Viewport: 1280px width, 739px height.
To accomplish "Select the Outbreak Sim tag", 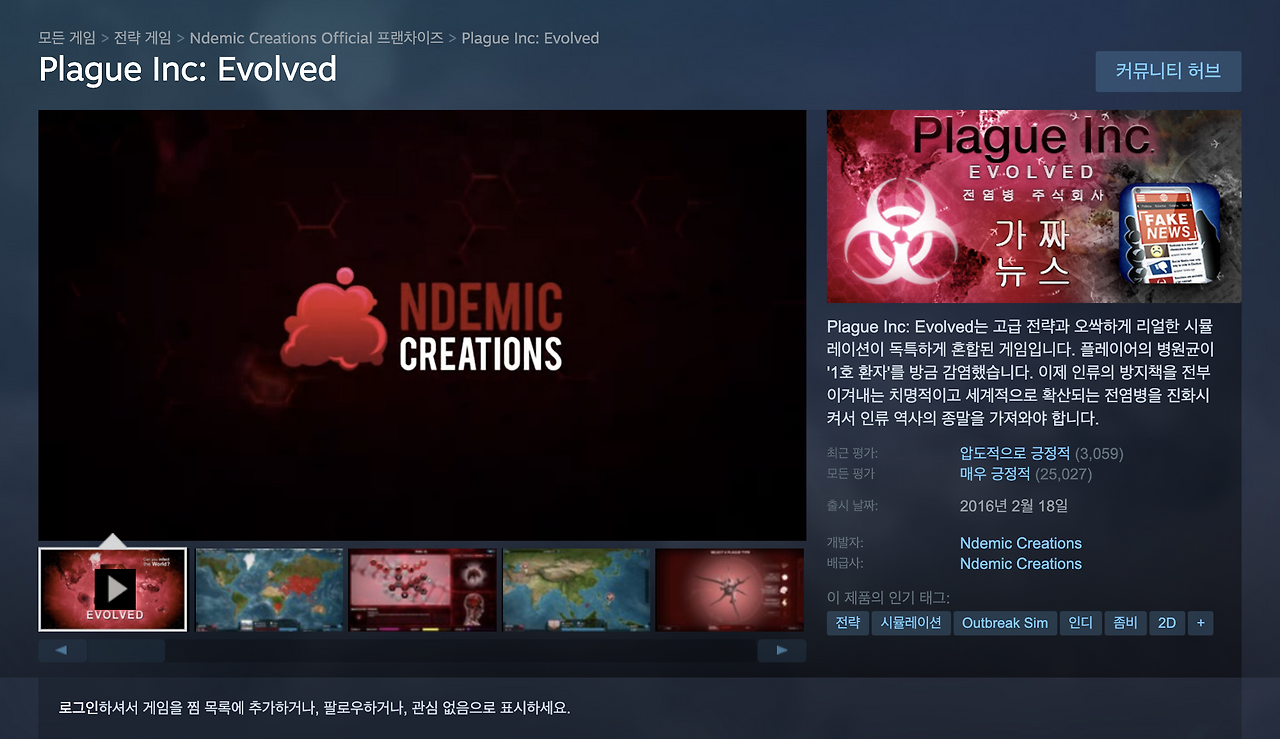I will tap(1005, 623).
